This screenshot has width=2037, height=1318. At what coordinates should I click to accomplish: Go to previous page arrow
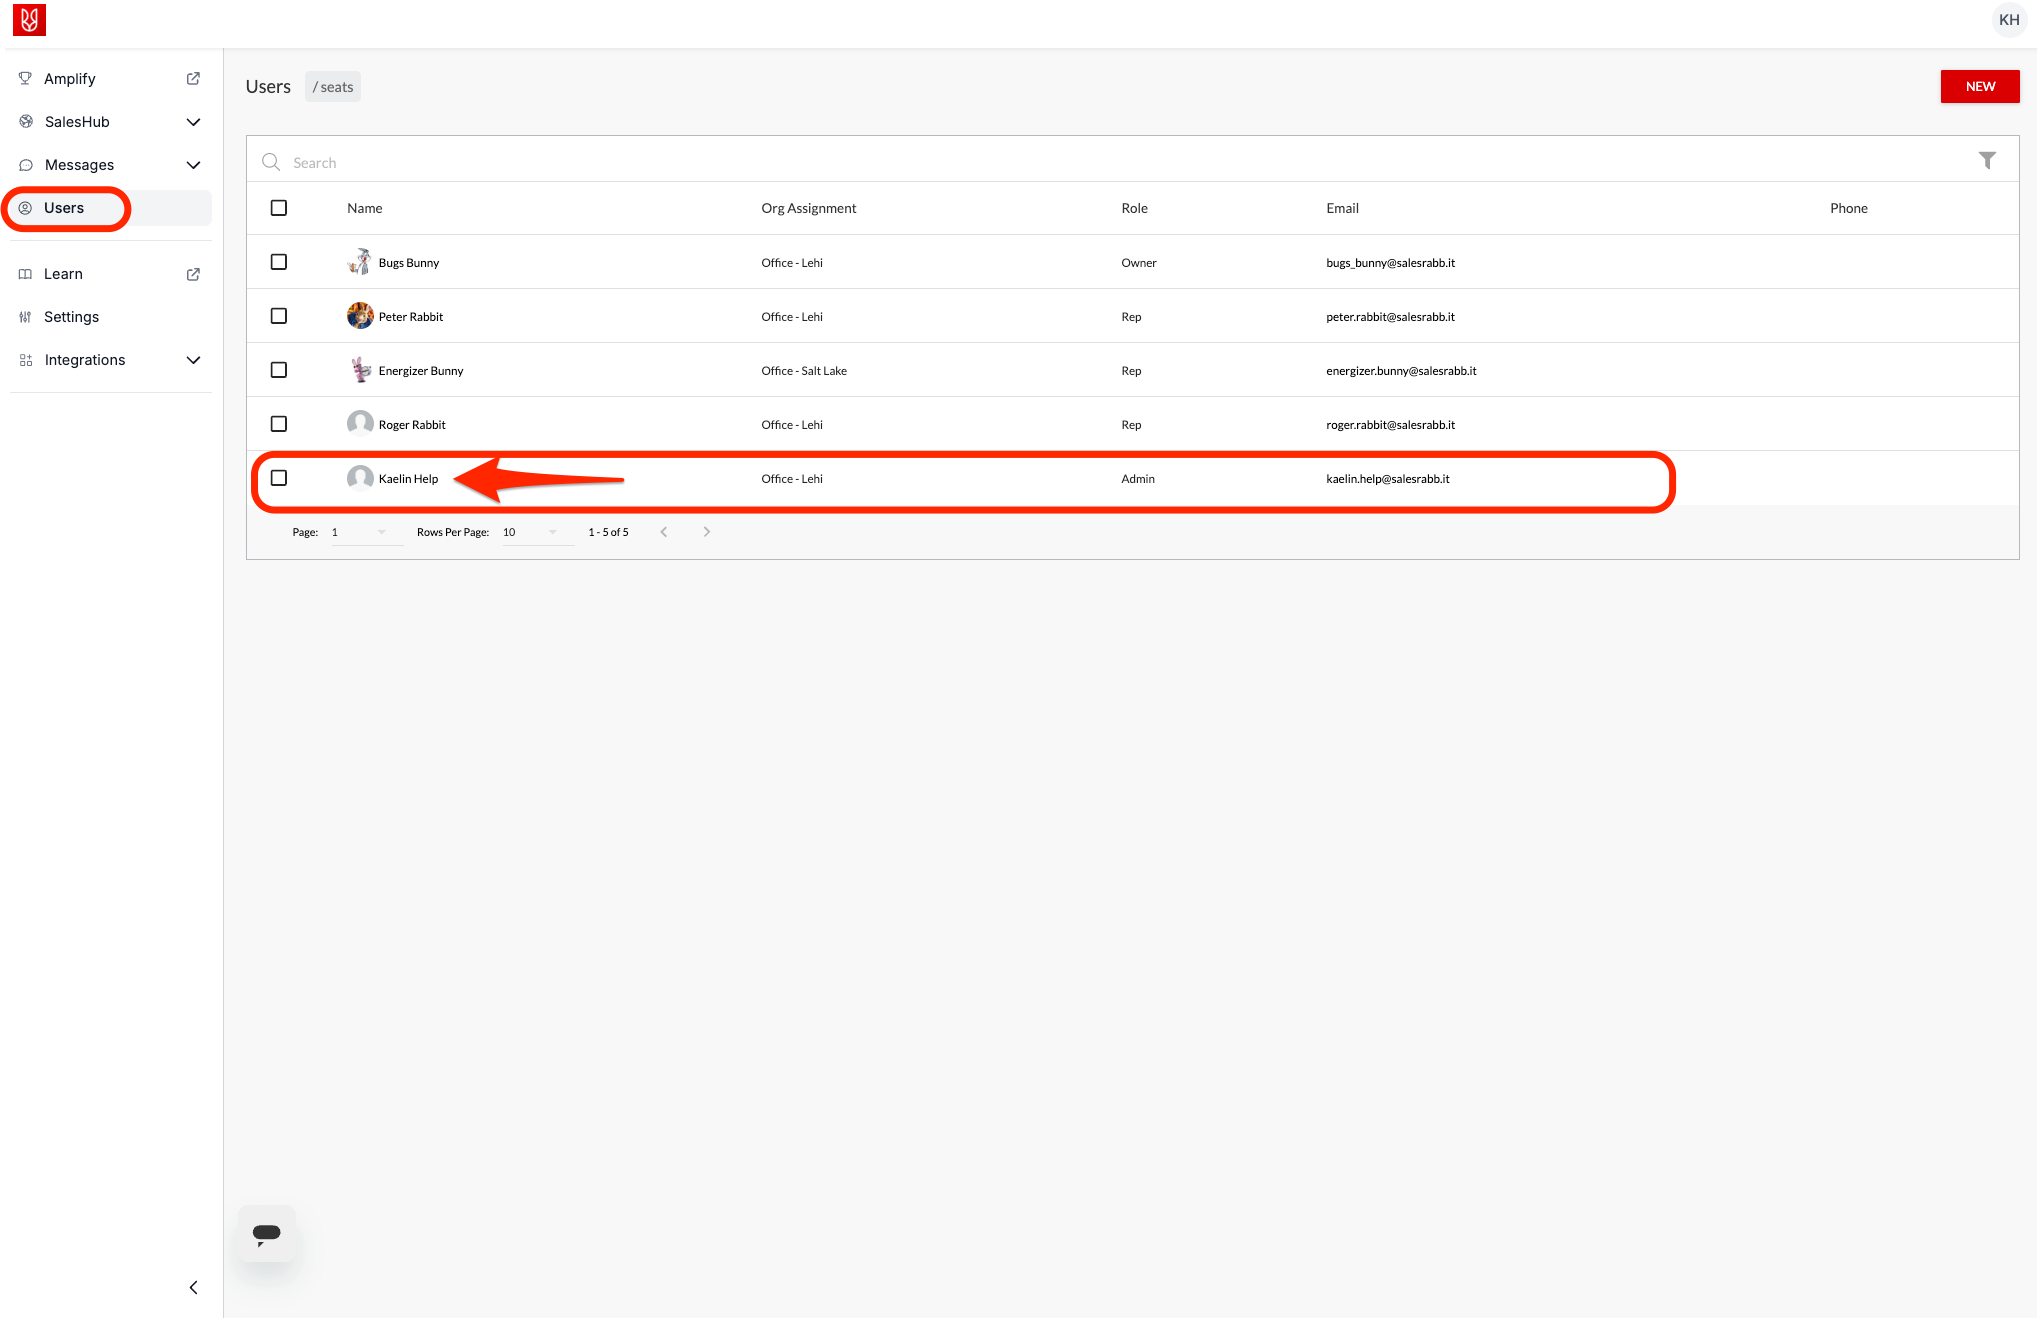pos(664,532)
